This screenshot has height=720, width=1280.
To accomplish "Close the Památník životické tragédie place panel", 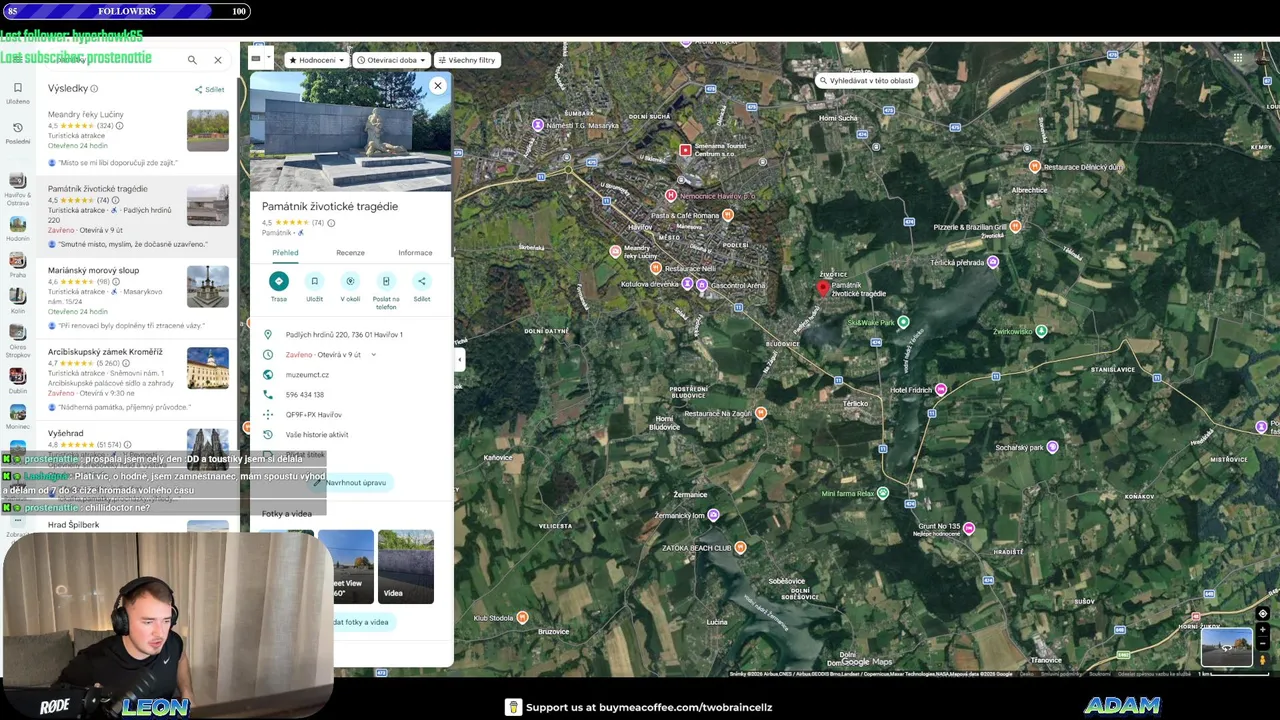I will tap(437, 86).
